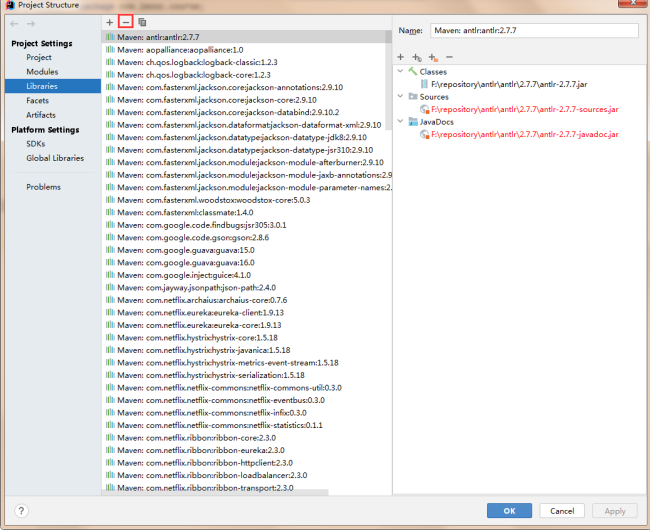Open Facets settings section
This screenshot has height=530, width=650.
(37, 100)
